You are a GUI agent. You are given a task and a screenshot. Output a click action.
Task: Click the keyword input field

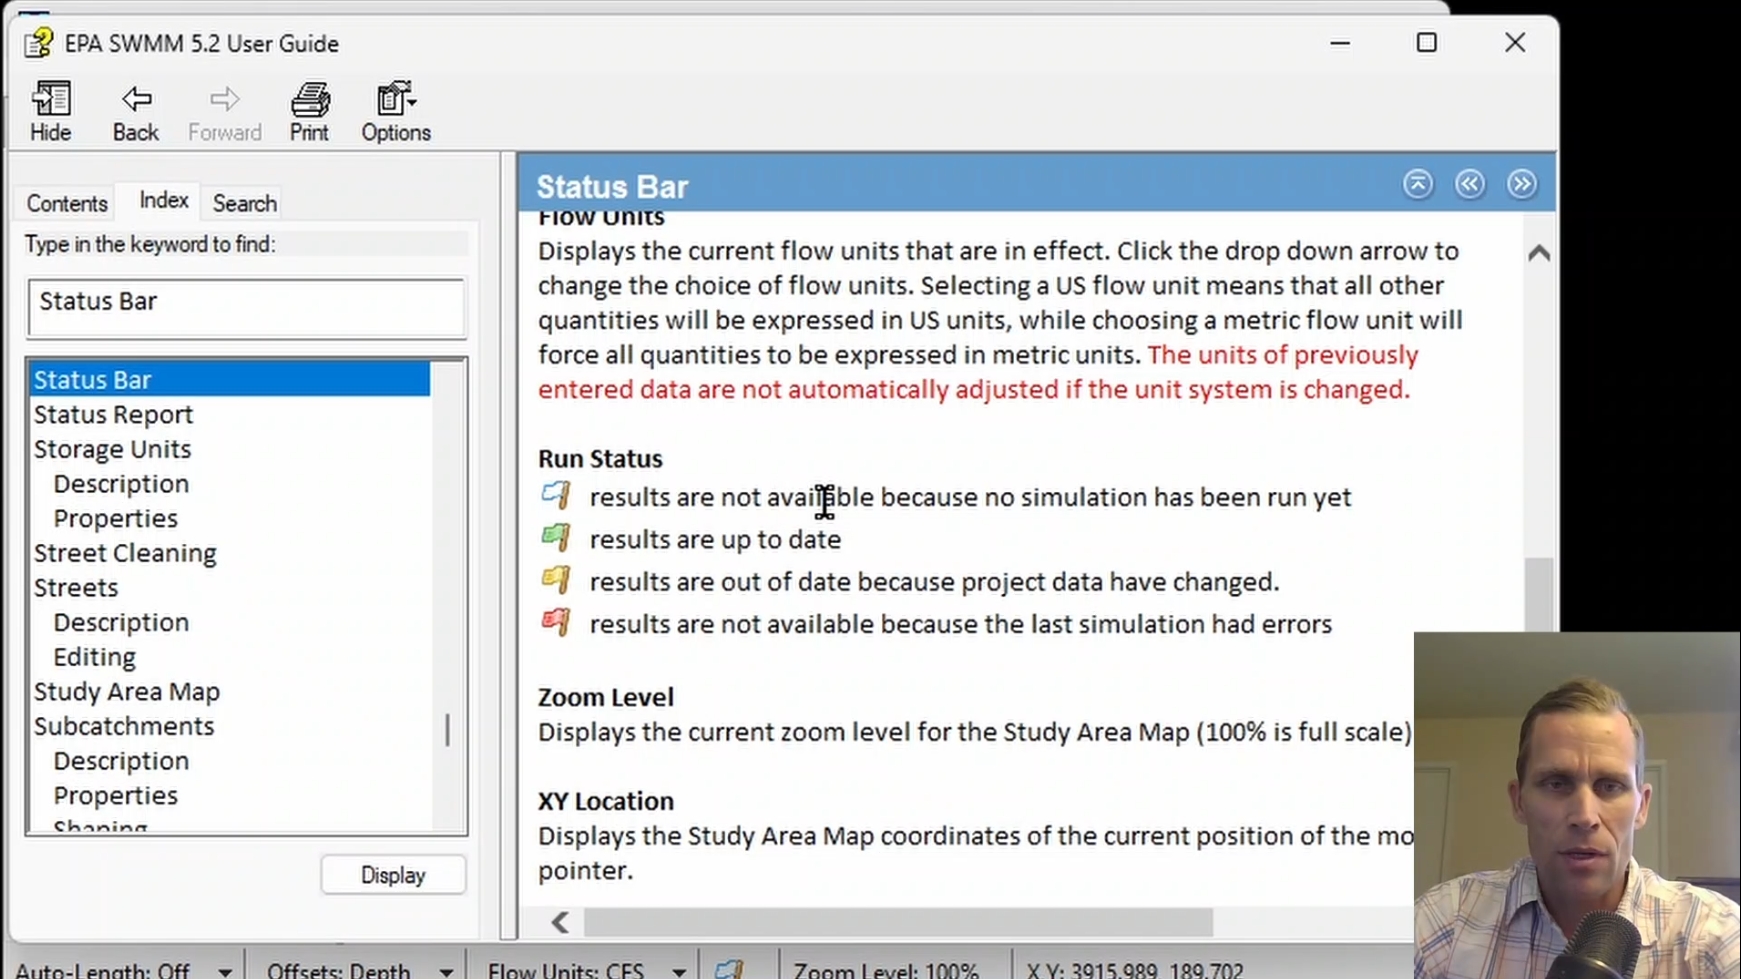click(x=246, y=307)
